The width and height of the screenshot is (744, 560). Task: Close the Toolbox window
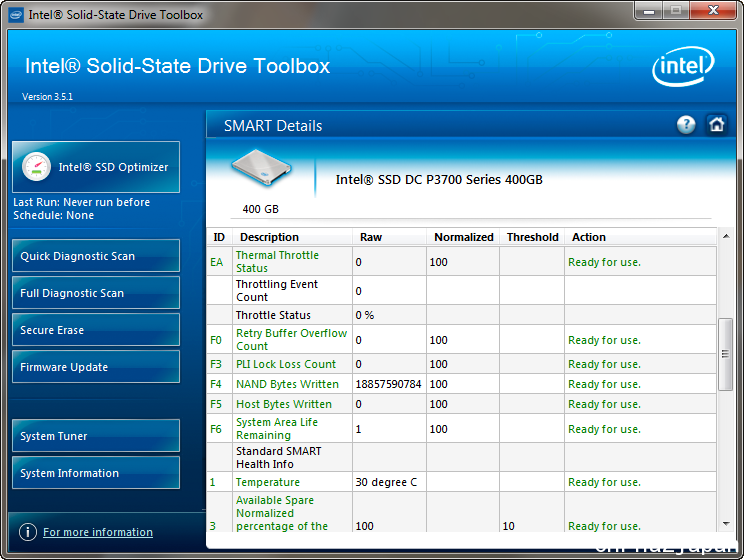[713, 10]
